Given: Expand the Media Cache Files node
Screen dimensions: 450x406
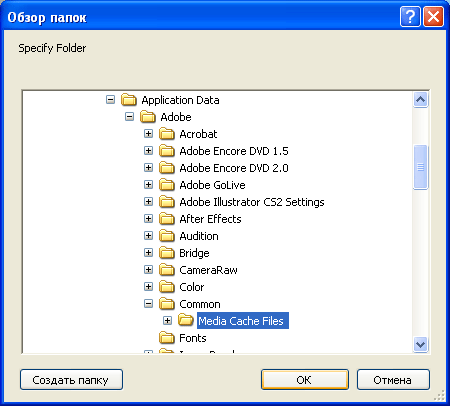Looking at the screenshot, I should click(167, 321).
